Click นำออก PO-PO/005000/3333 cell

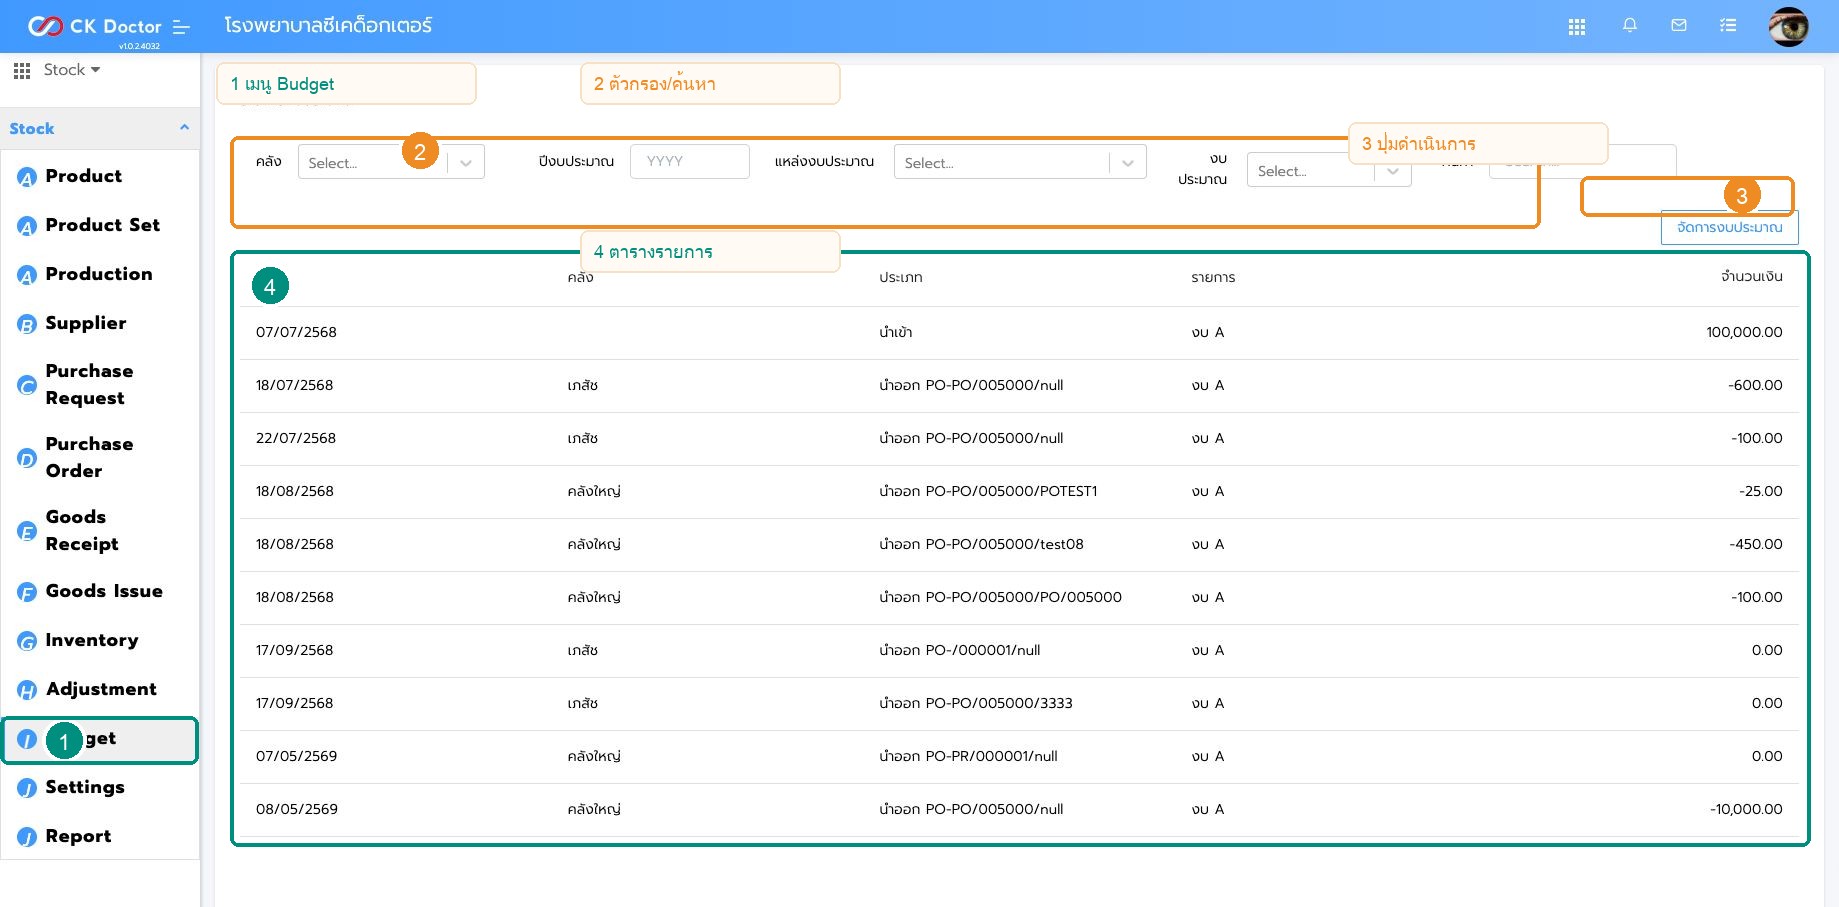[x=976, y=703]
